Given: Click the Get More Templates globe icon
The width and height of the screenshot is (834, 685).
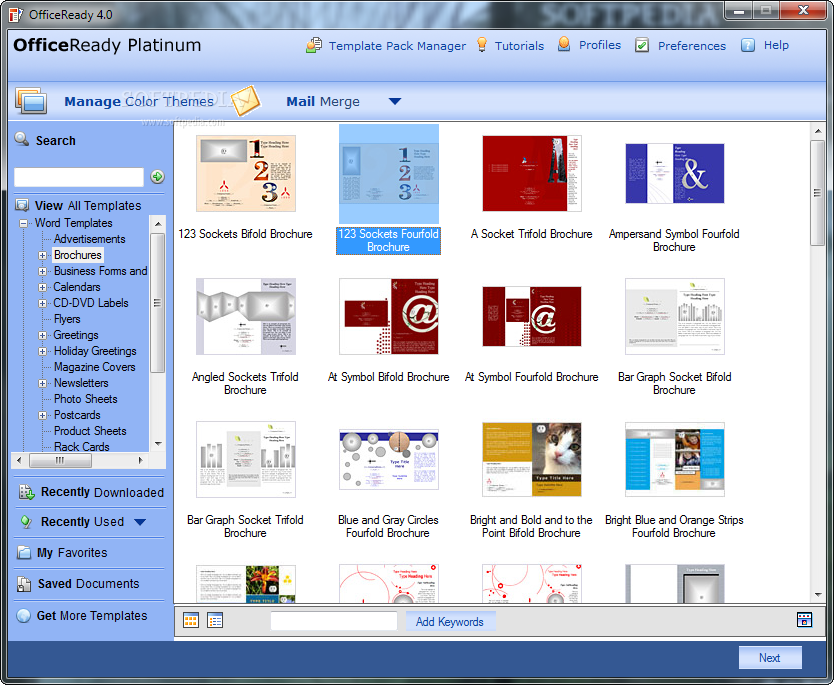Looking at the screenshot, I should (23, 616).
